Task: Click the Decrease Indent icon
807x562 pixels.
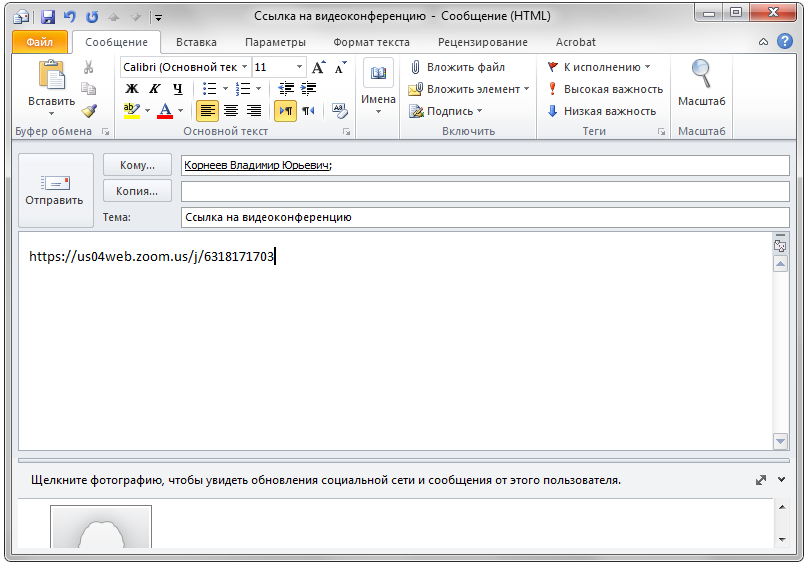Action: pos(286,89)
